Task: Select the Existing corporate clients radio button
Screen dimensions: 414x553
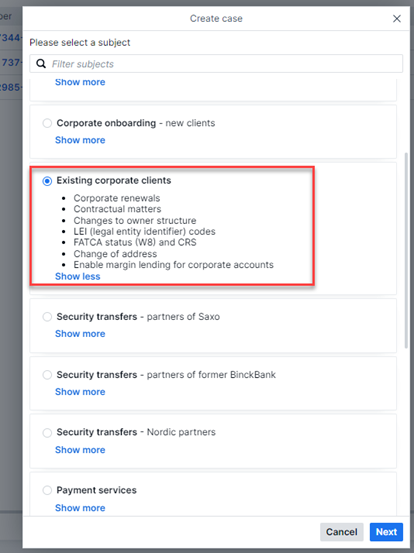Action: click(x=47, y=181)
